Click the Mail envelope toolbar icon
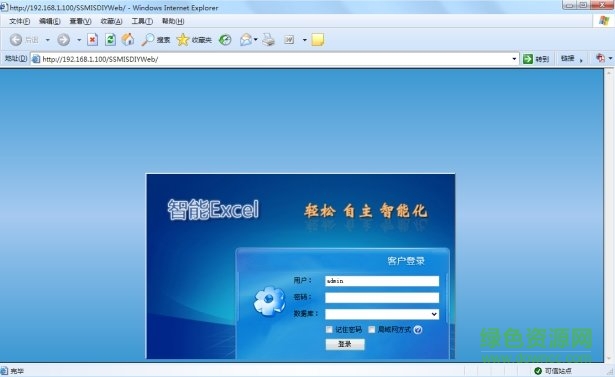This screenshot has height=377, width=615. tap(246, 40)
